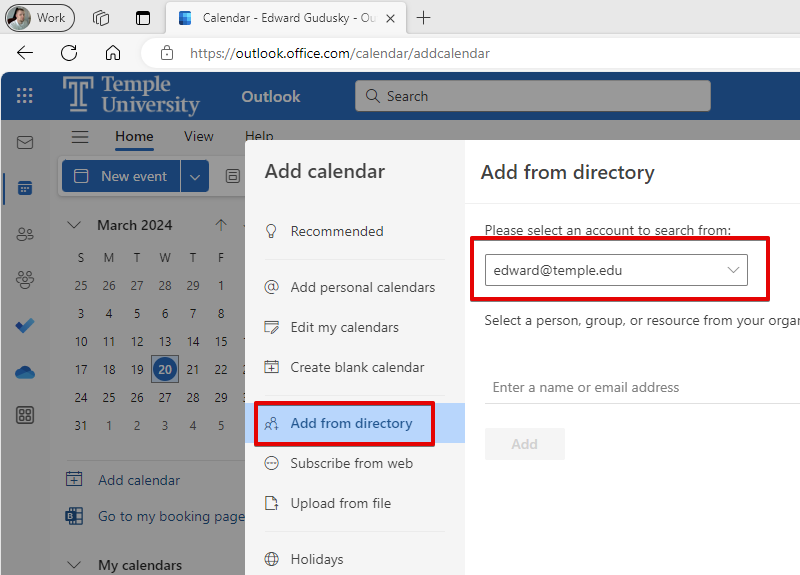Go back with browser back arrow
The height and width of the screenshot is (575, 800).
point(24,53)
